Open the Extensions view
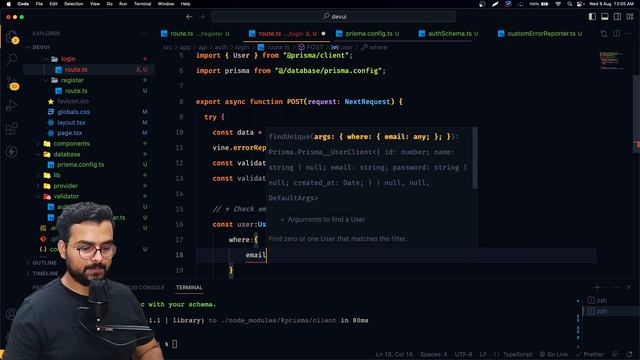Screen dimensions: 640x360 click(12, 129)
